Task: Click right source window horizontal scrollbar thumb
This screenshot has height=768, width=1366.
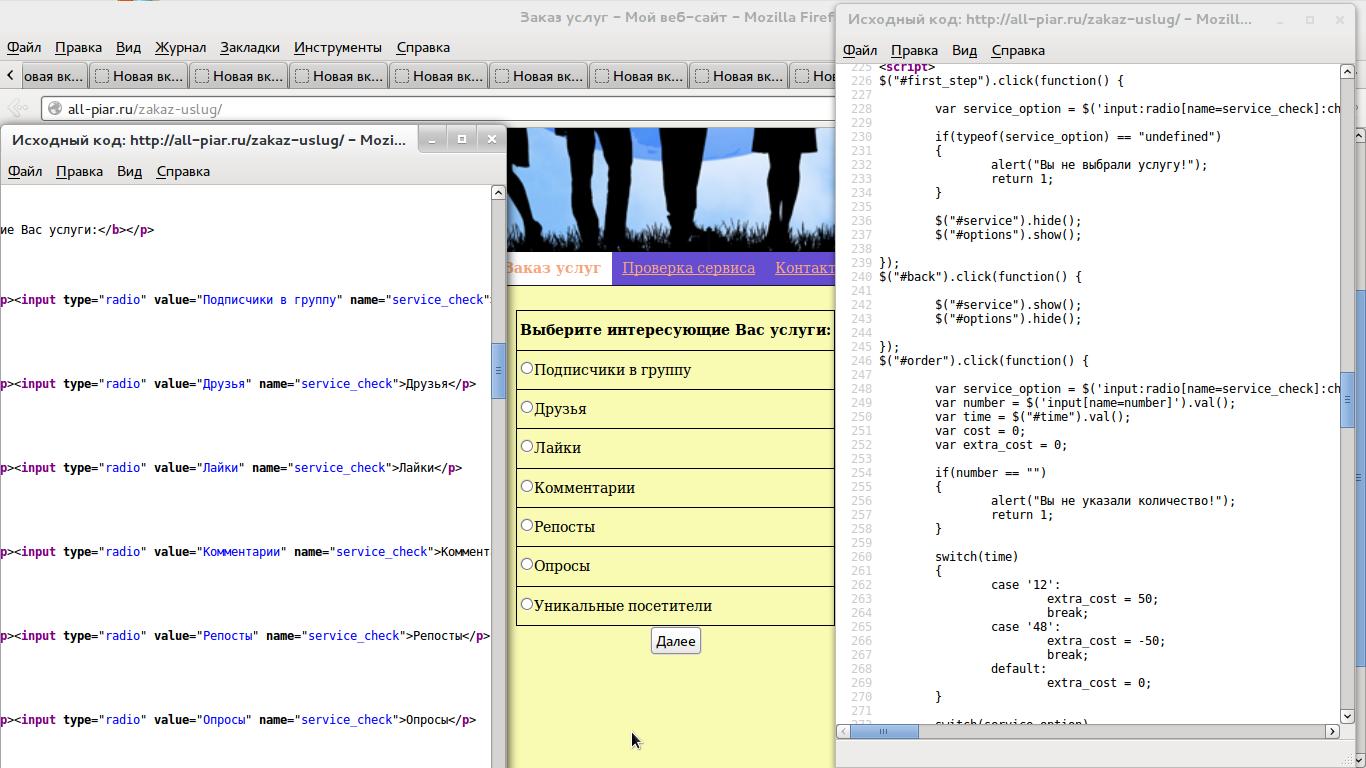Action: click(884, 731)
